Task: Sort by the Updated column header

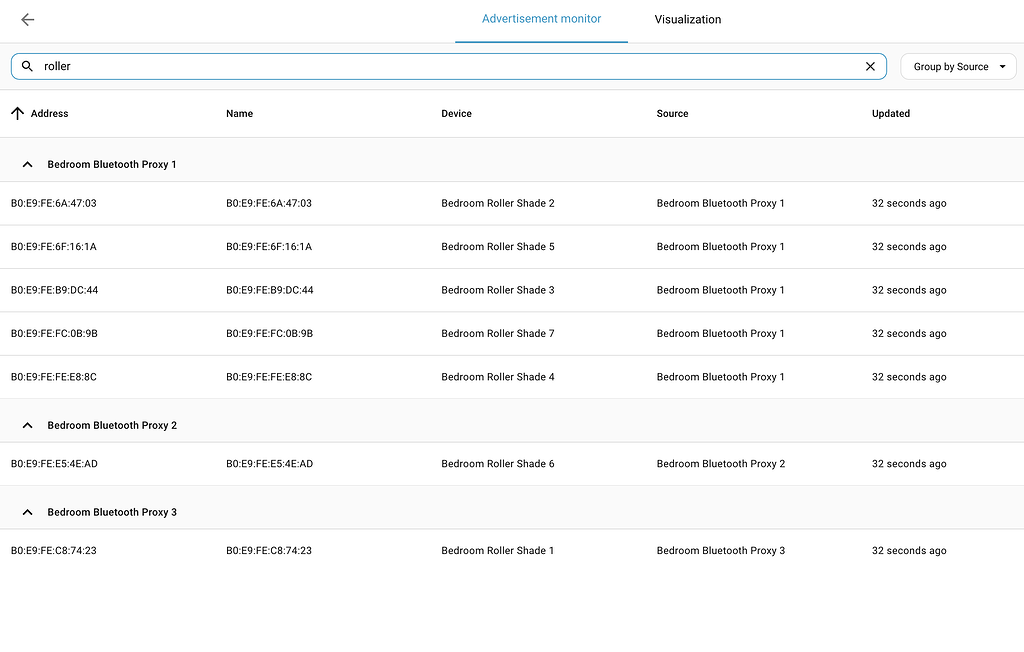Action: (x=891, y=114)
